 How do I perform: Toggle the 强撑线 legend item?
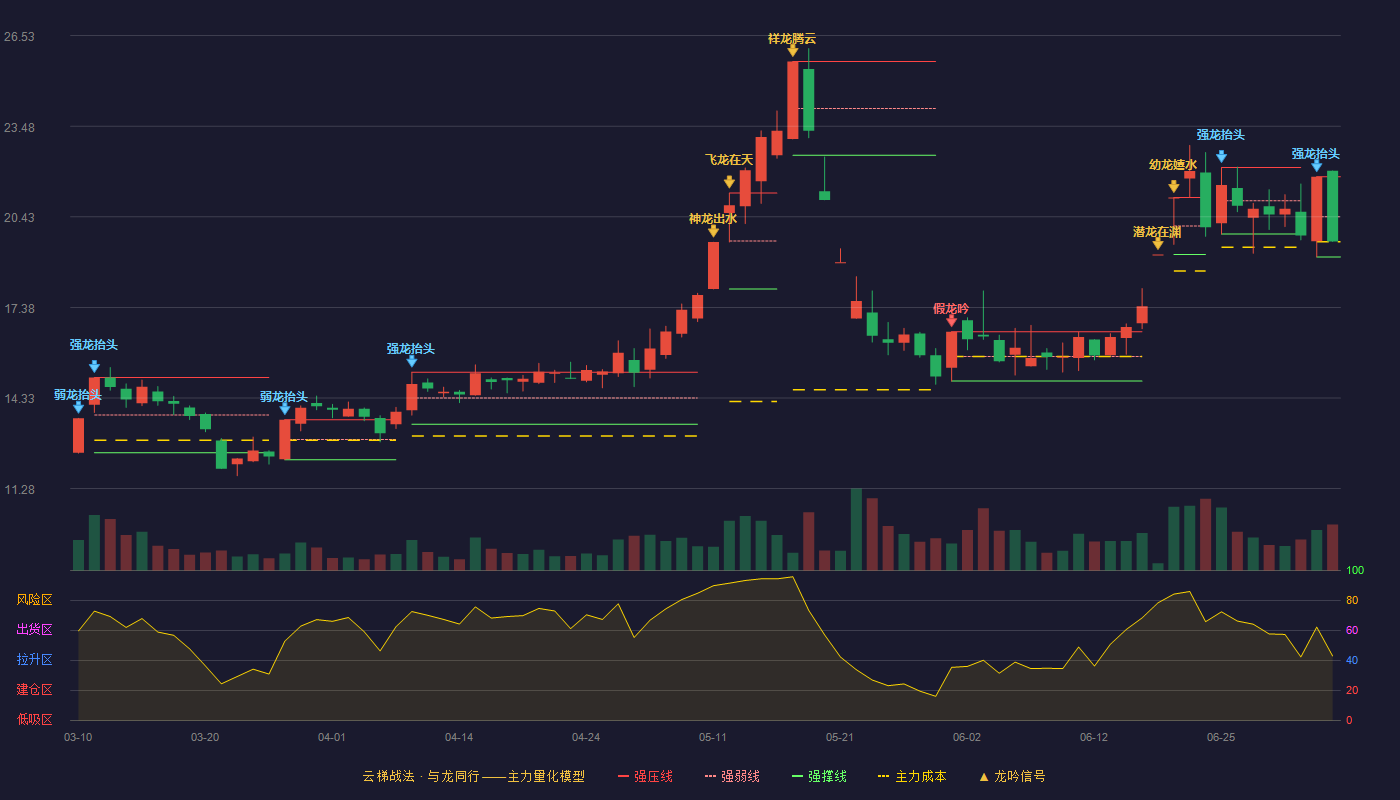pos(819,776)
